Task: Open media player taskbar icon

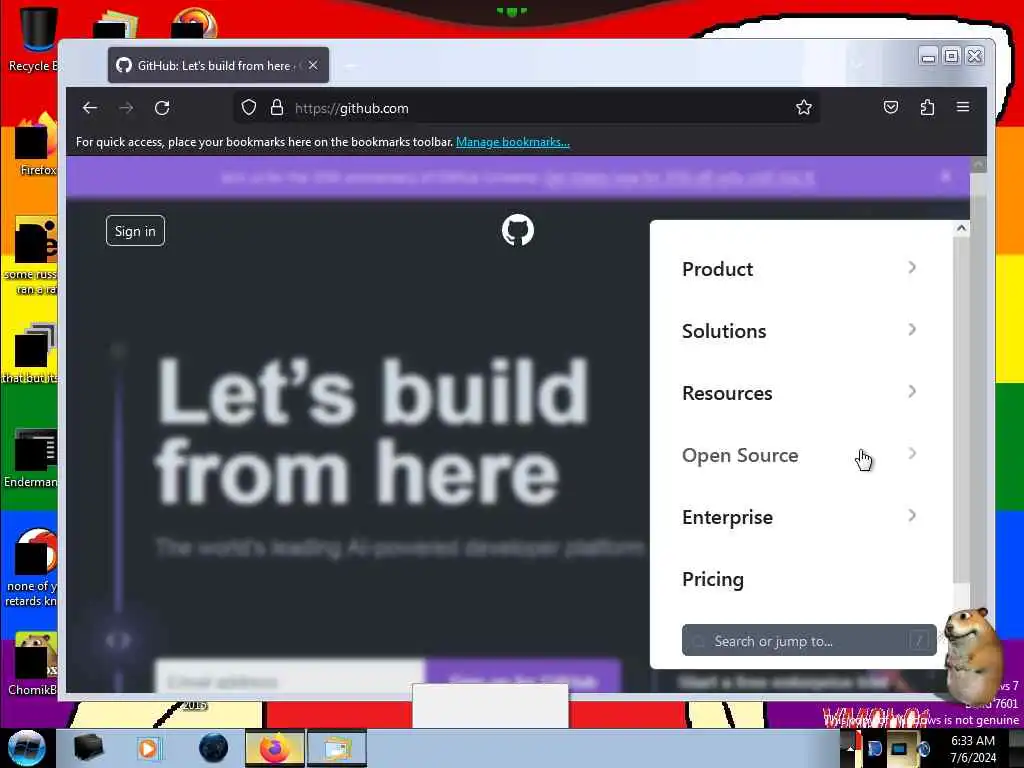Action: 148,748
